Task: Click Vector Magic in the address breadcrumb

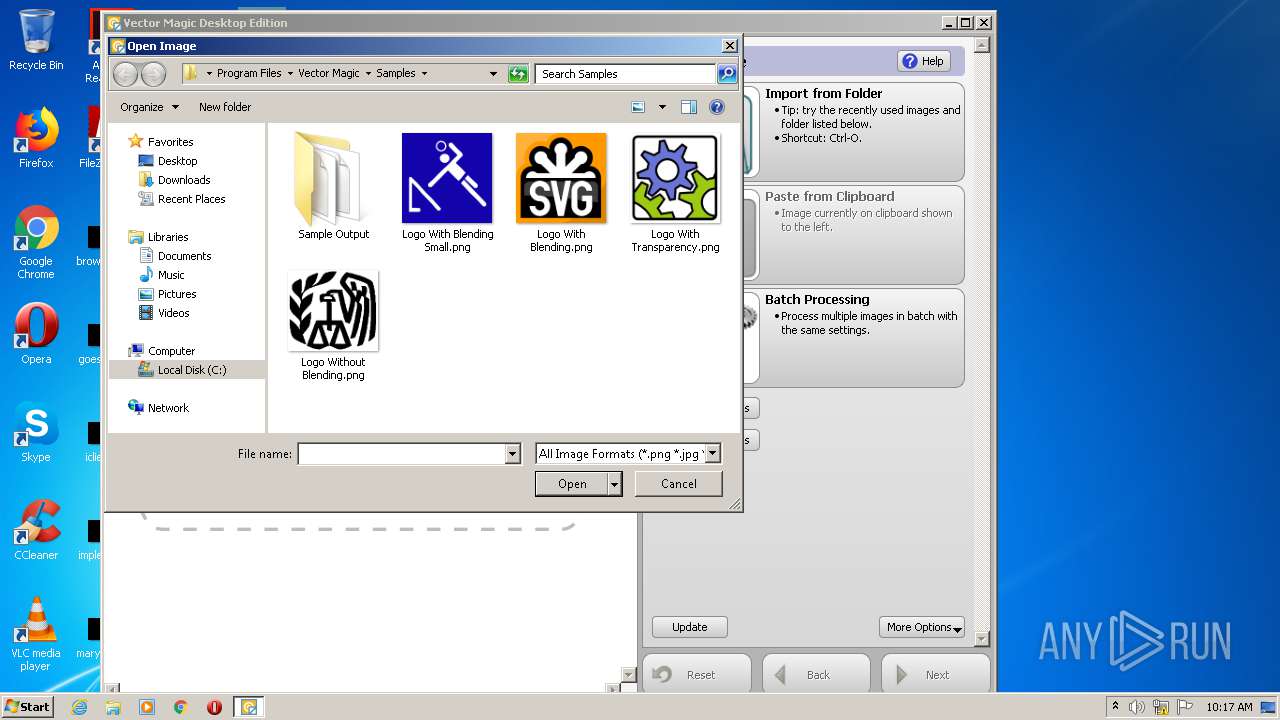Action: click(329, 73)
